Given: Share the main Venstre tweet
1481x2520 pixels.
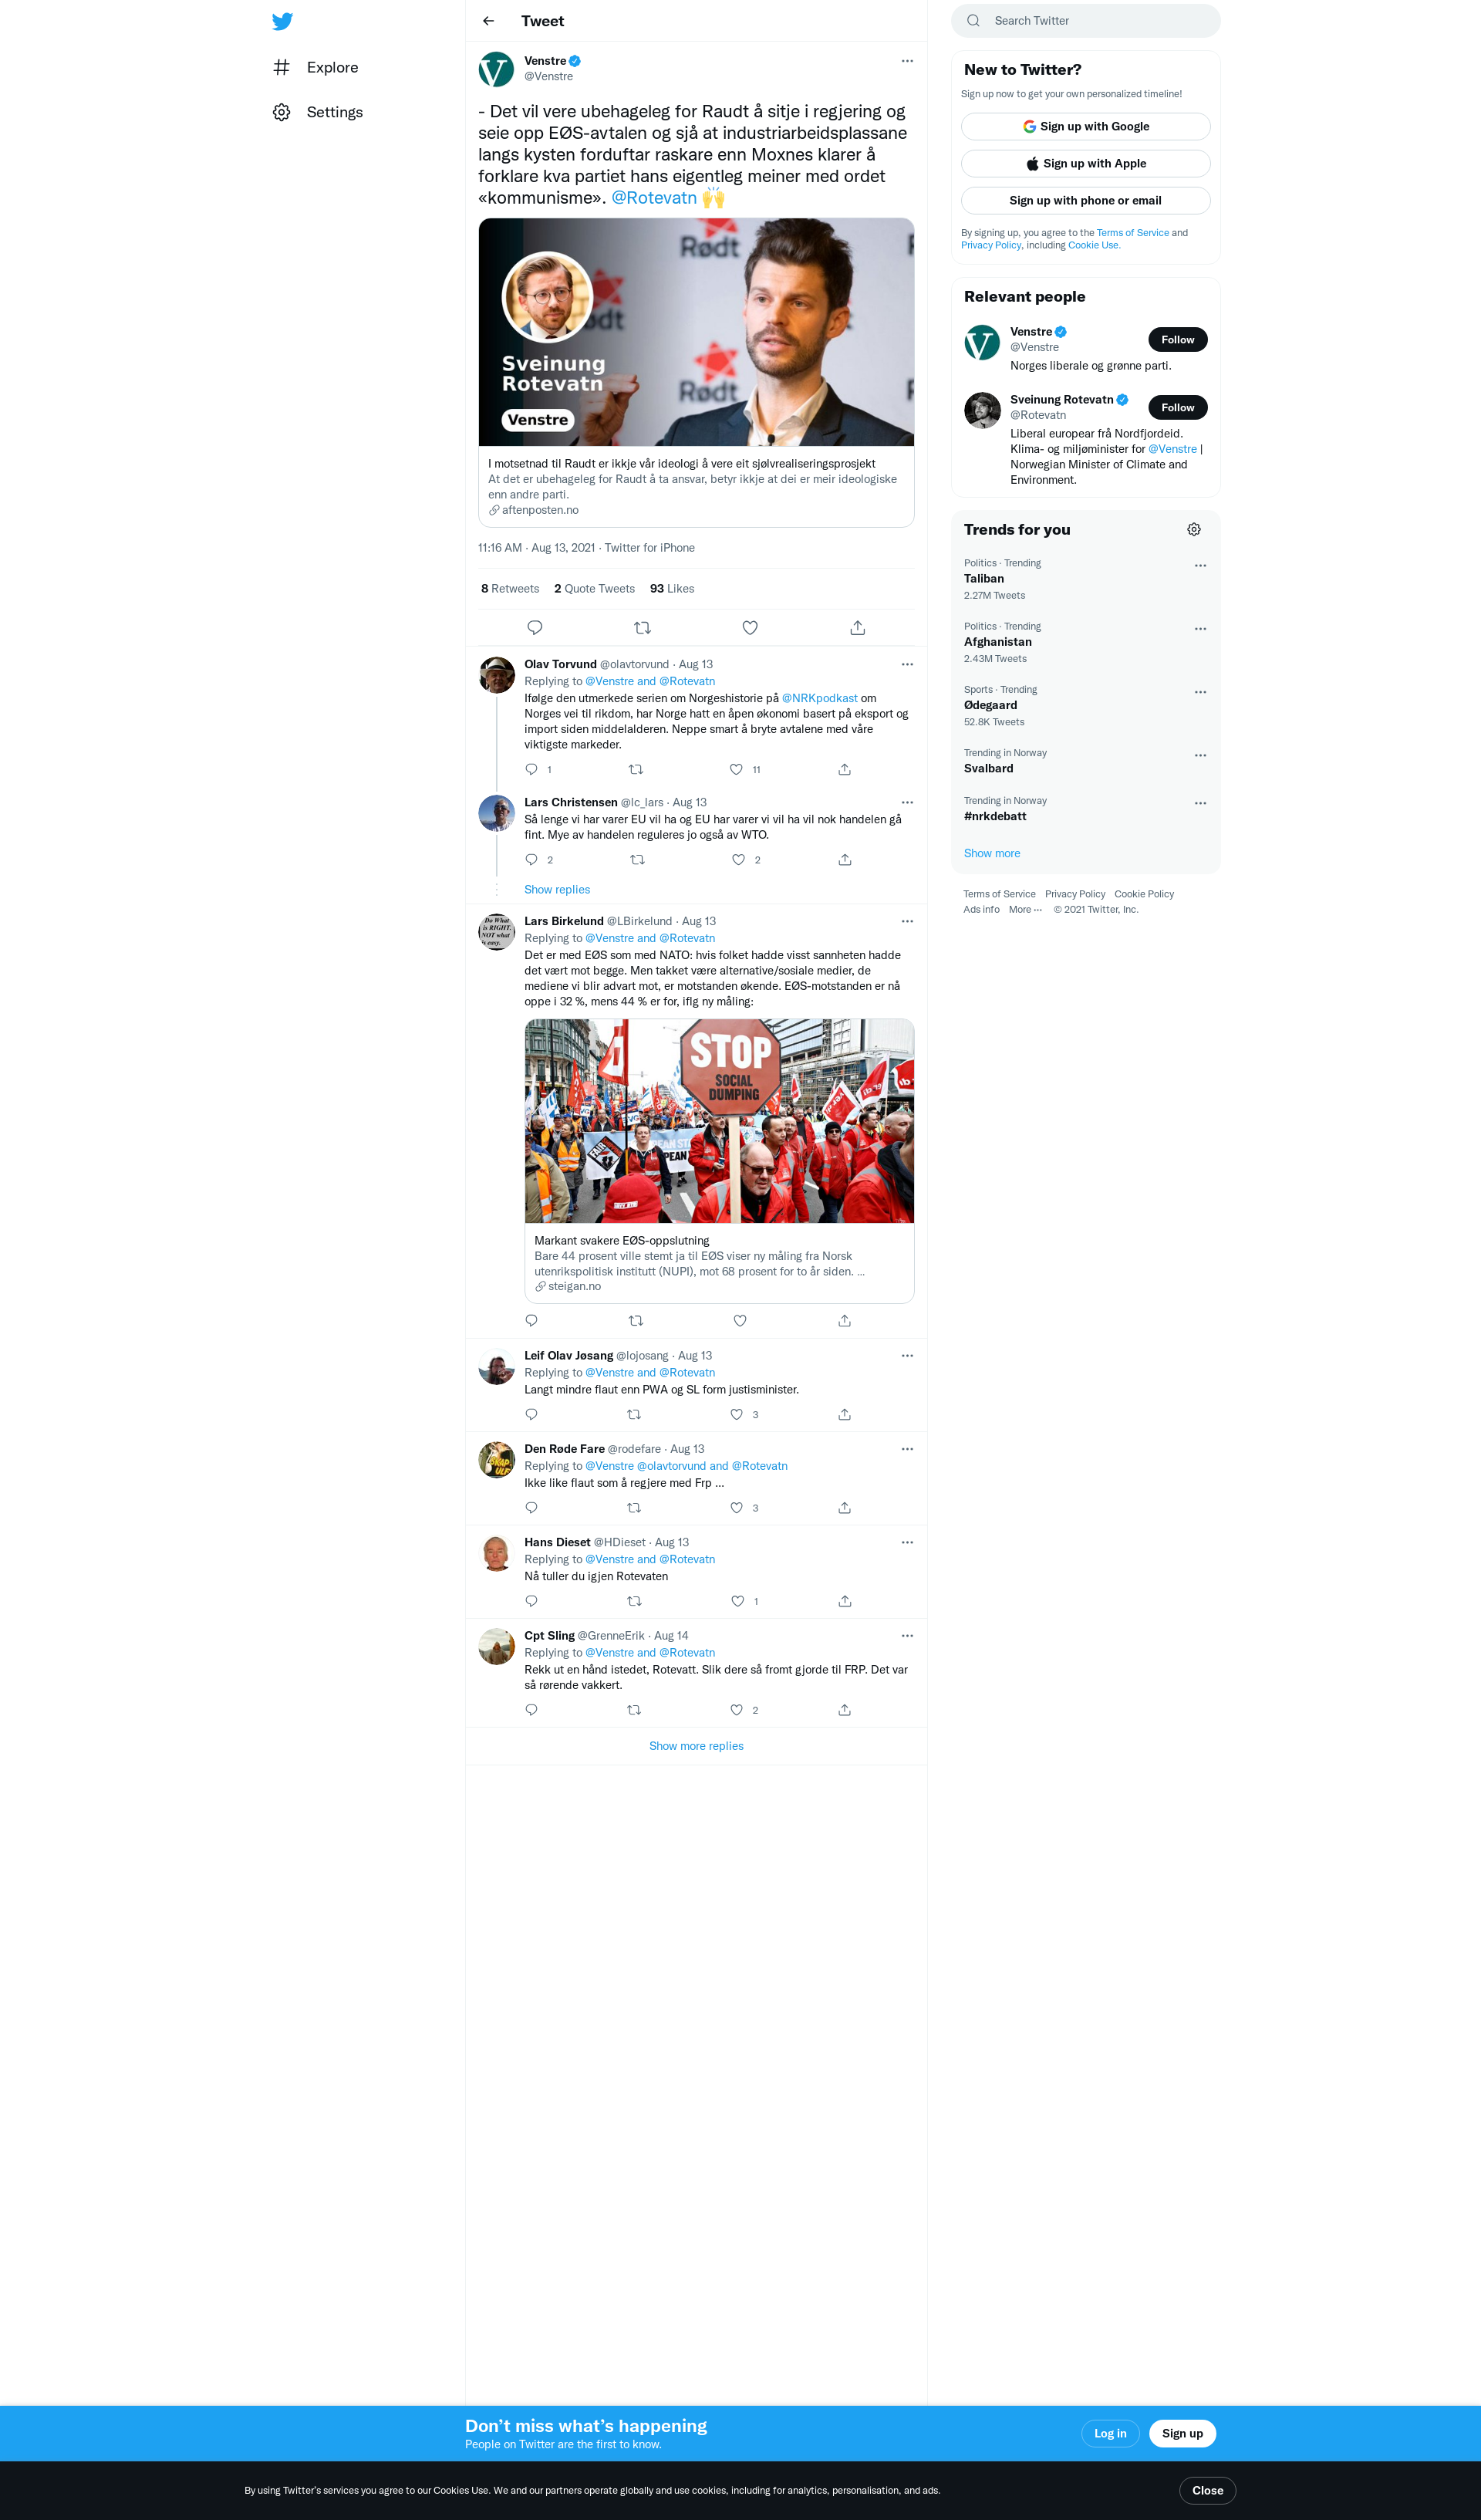Looking at the screenshot, I should [857, 628].
